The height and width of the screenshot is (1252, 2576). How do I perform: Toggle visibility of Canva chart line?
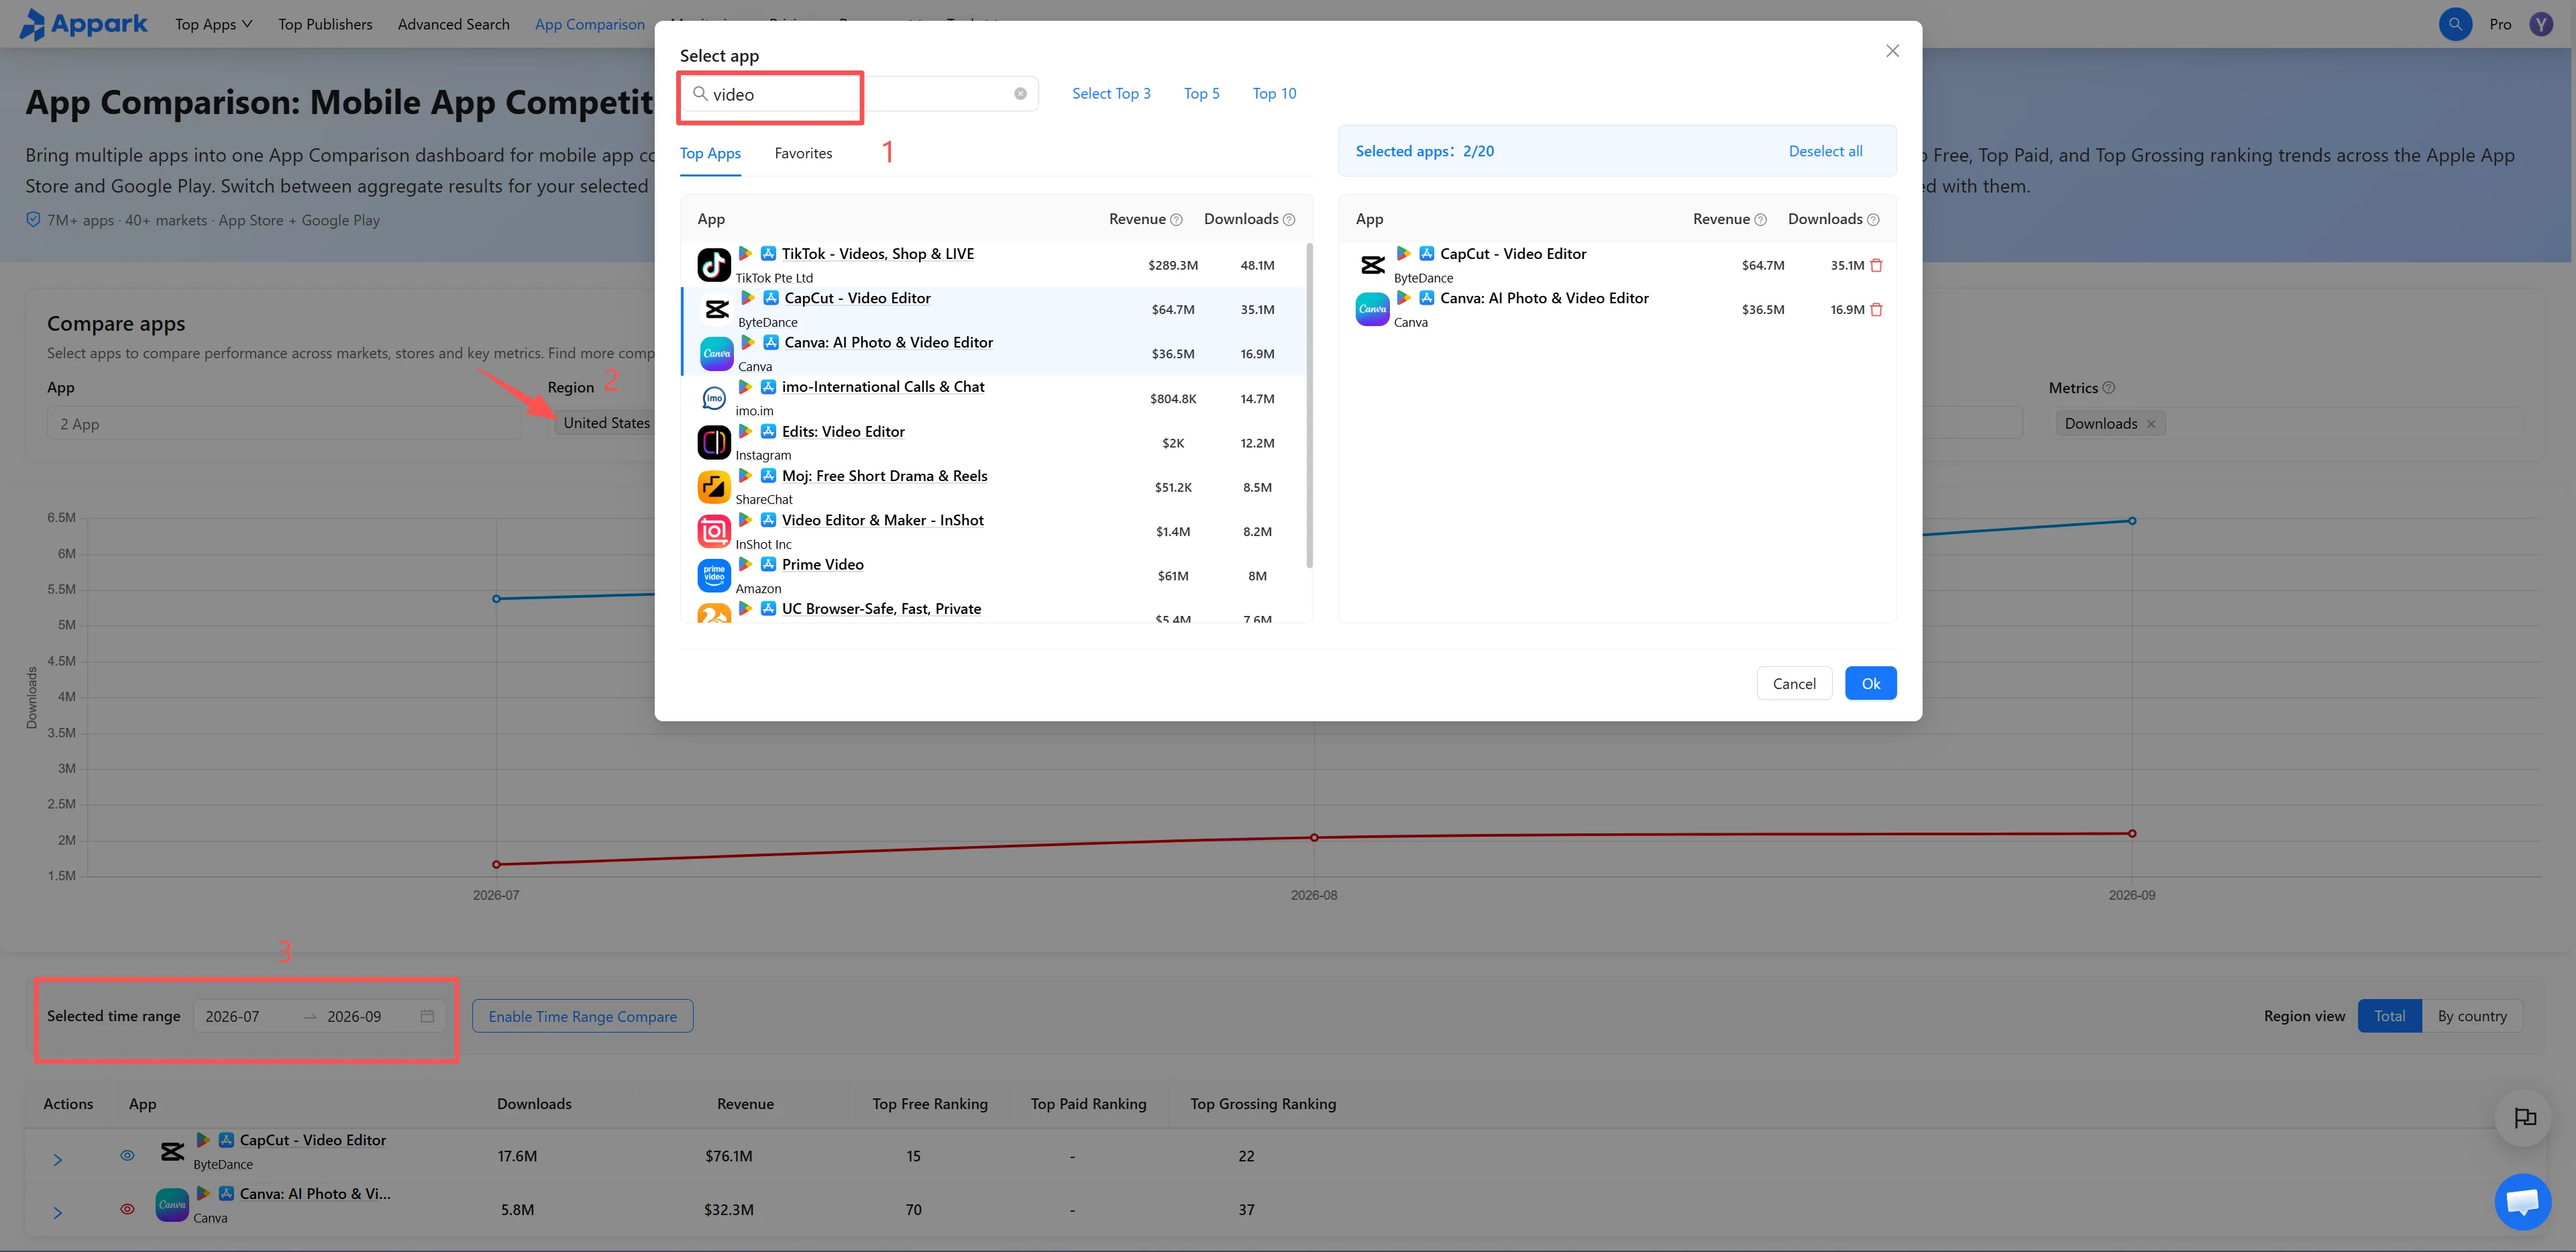click(127, 1209)
